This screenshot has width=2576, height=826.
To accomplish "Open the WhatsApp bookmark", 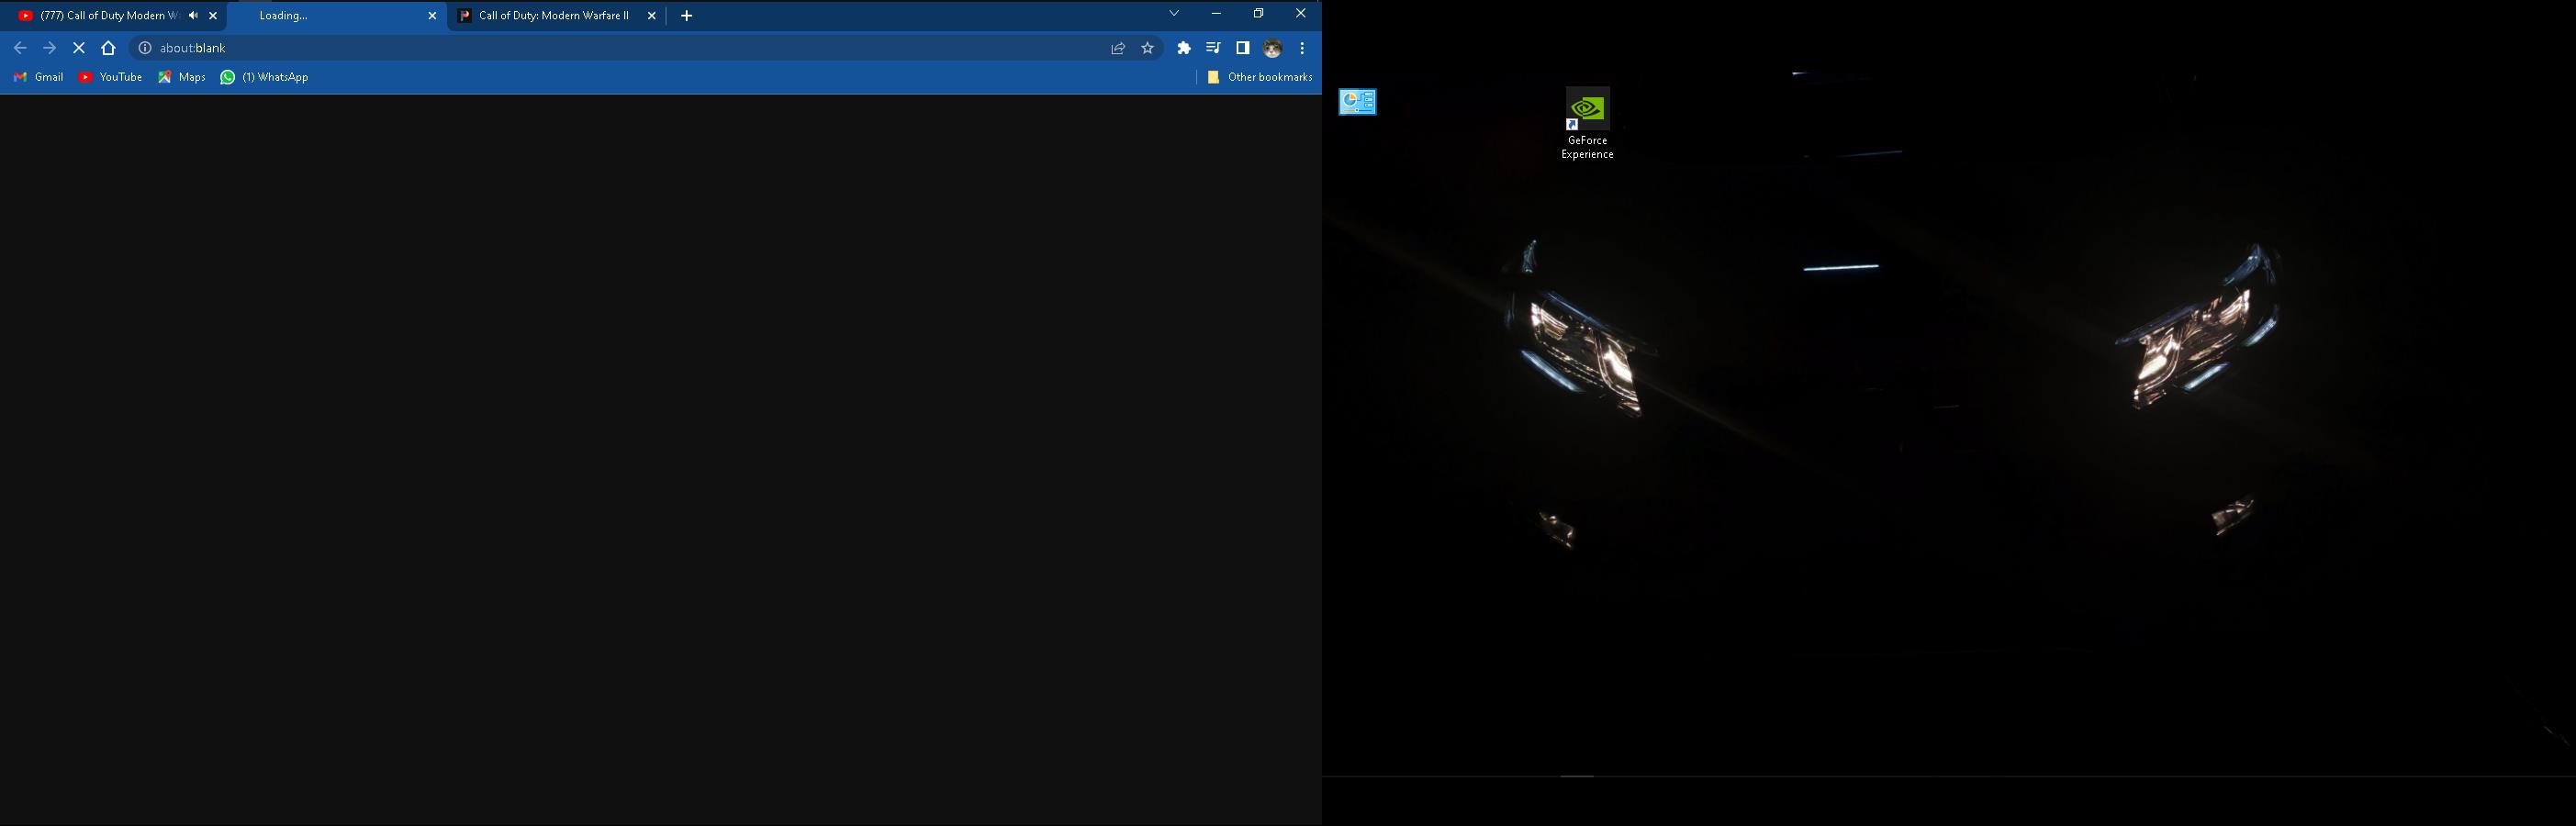I will [x=264, y=77].
